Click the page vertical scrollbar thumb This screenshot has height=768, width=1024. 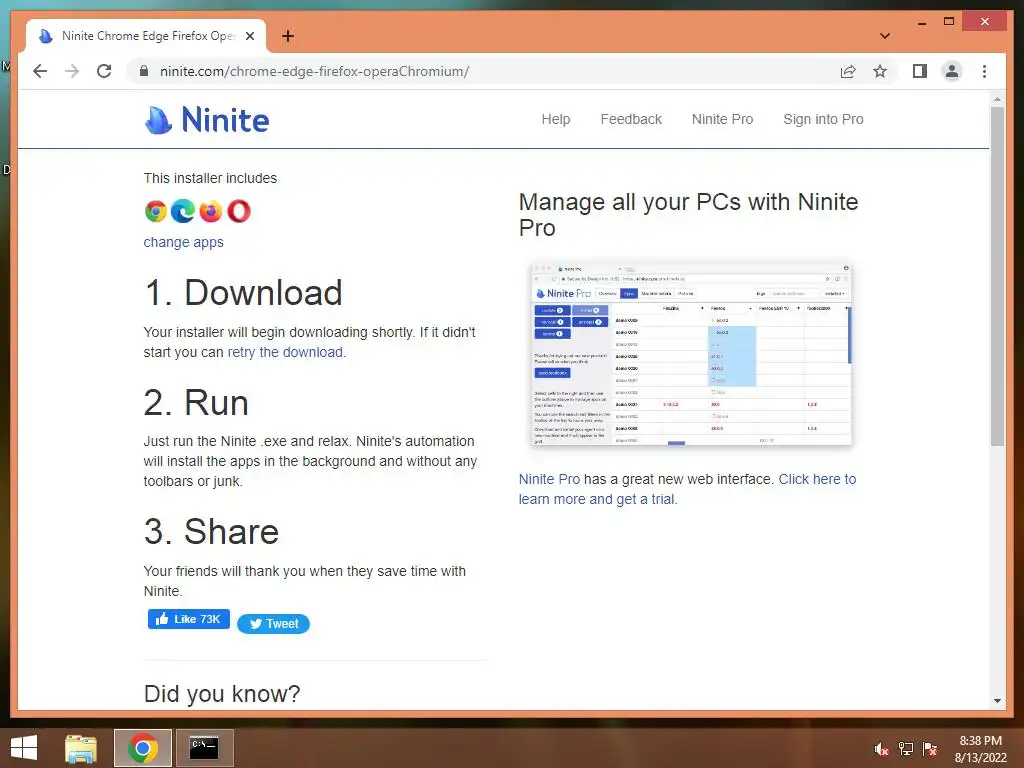[997, 276]
